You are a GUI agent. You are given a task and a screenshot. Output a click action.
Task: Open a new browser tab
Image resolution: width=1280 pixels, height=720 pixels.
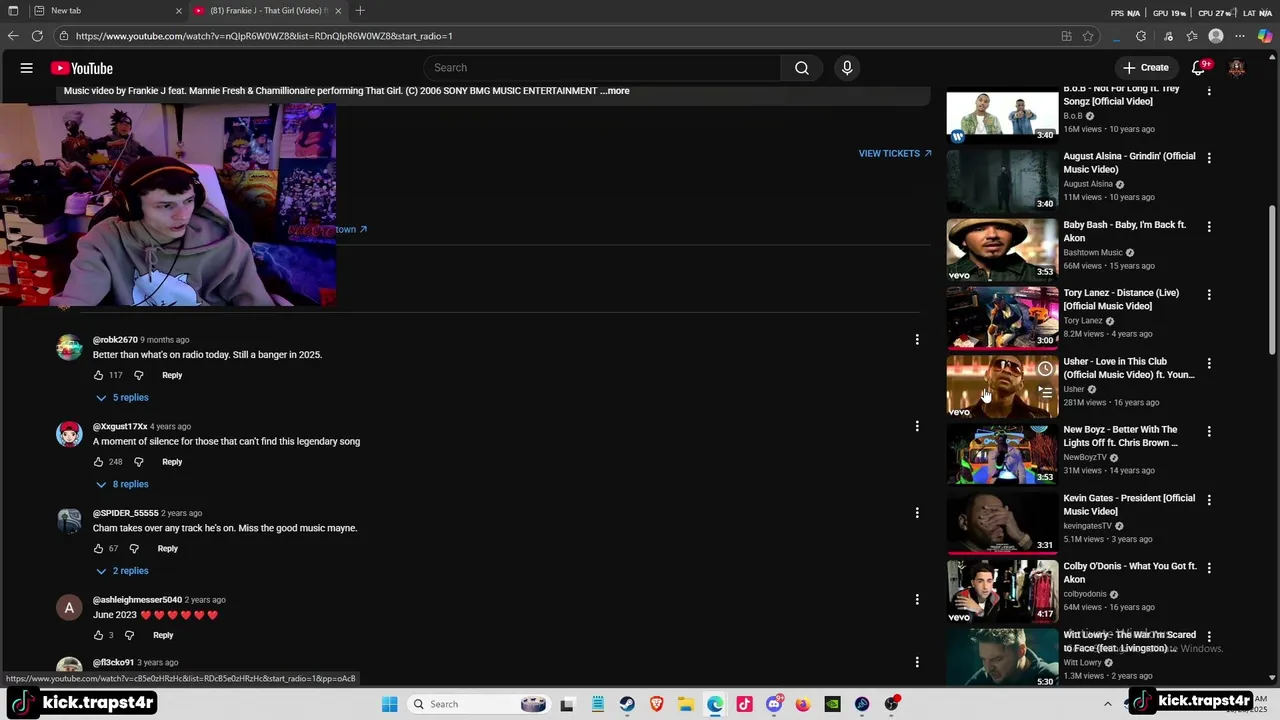pos(360,10)
